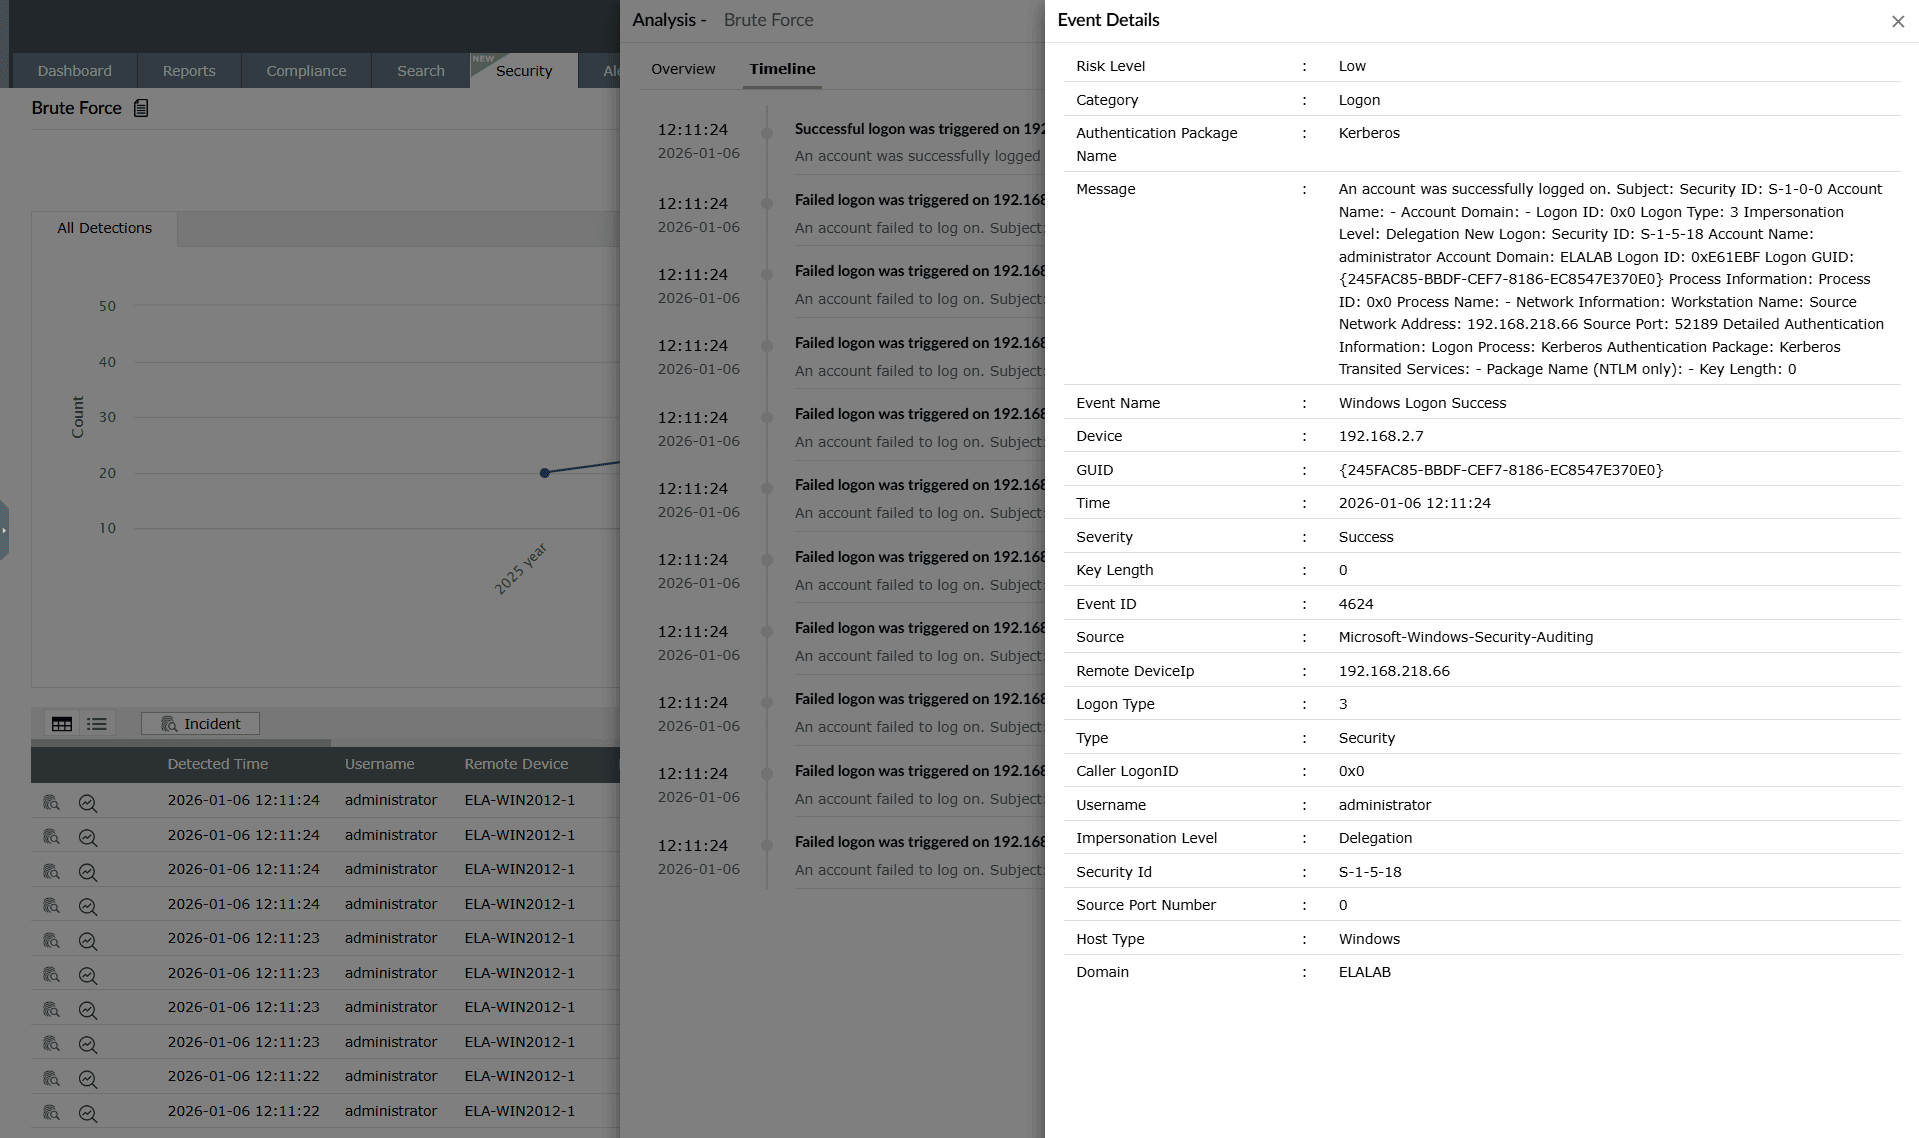Open the Compliance menu item

pos(305,70)
